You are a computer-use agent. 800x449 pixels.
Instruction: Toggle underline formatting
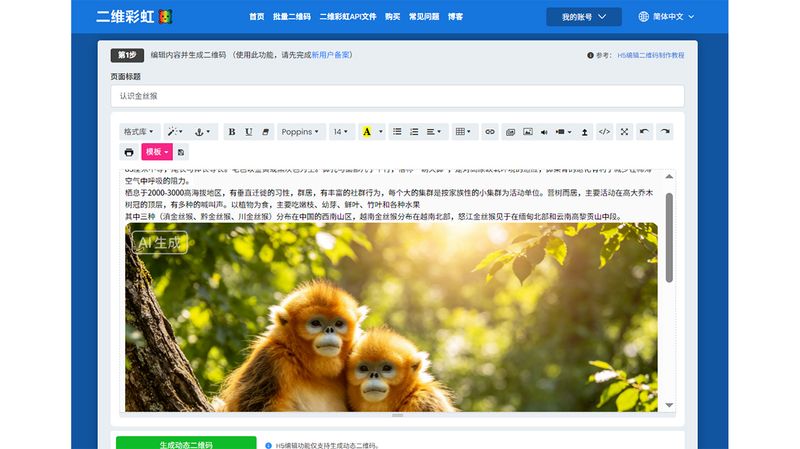pos(248,132)
